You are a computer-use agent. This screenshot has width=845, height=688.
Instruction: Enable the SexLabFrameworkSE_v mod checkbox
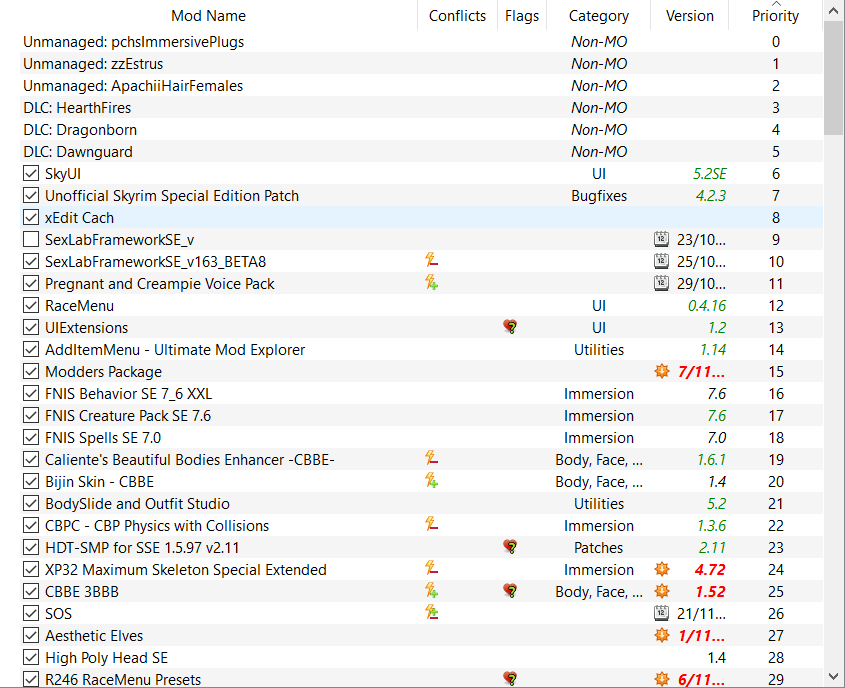[x=31, y=239]
